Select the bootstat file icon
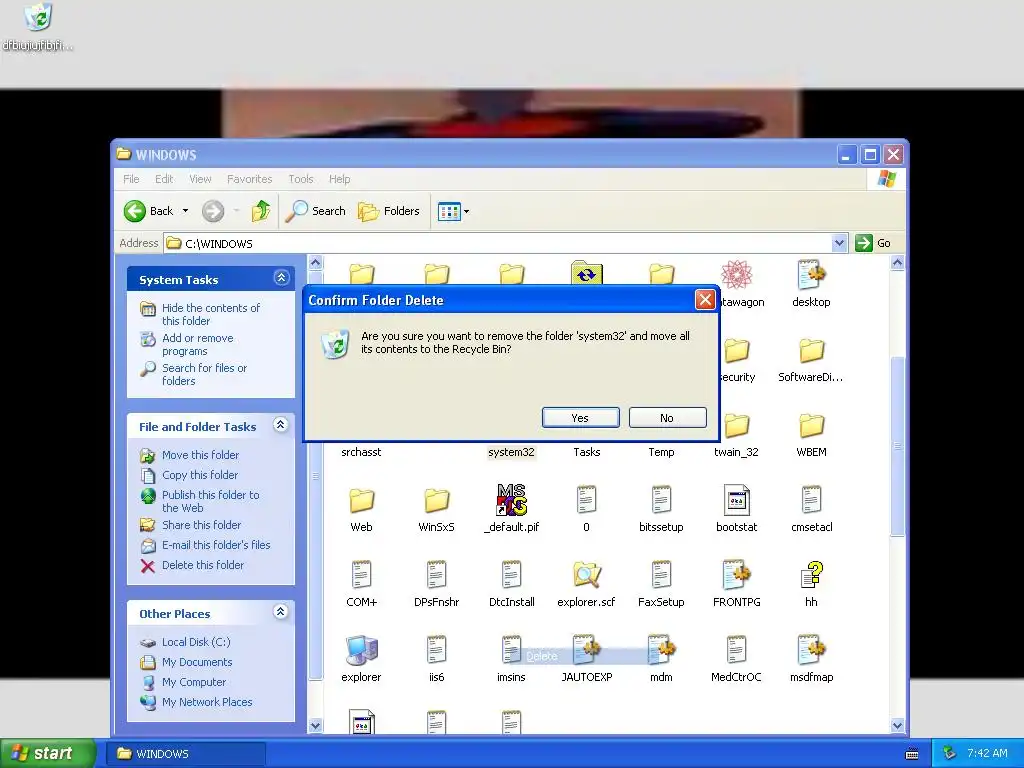The height and width of the screenshot is (768, 1024). (x=737, y=500)
